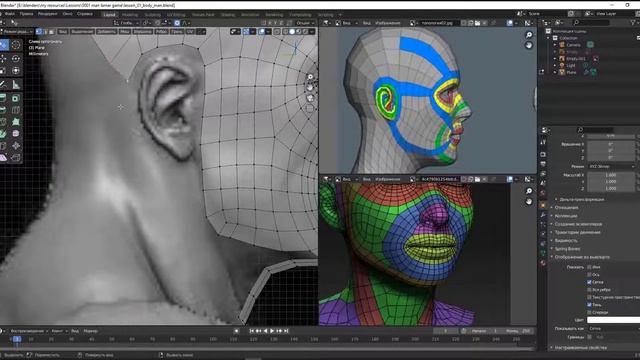The image size is (640, 360).
Task: Expand the Коллекции panel
Action: click(566, 216)
